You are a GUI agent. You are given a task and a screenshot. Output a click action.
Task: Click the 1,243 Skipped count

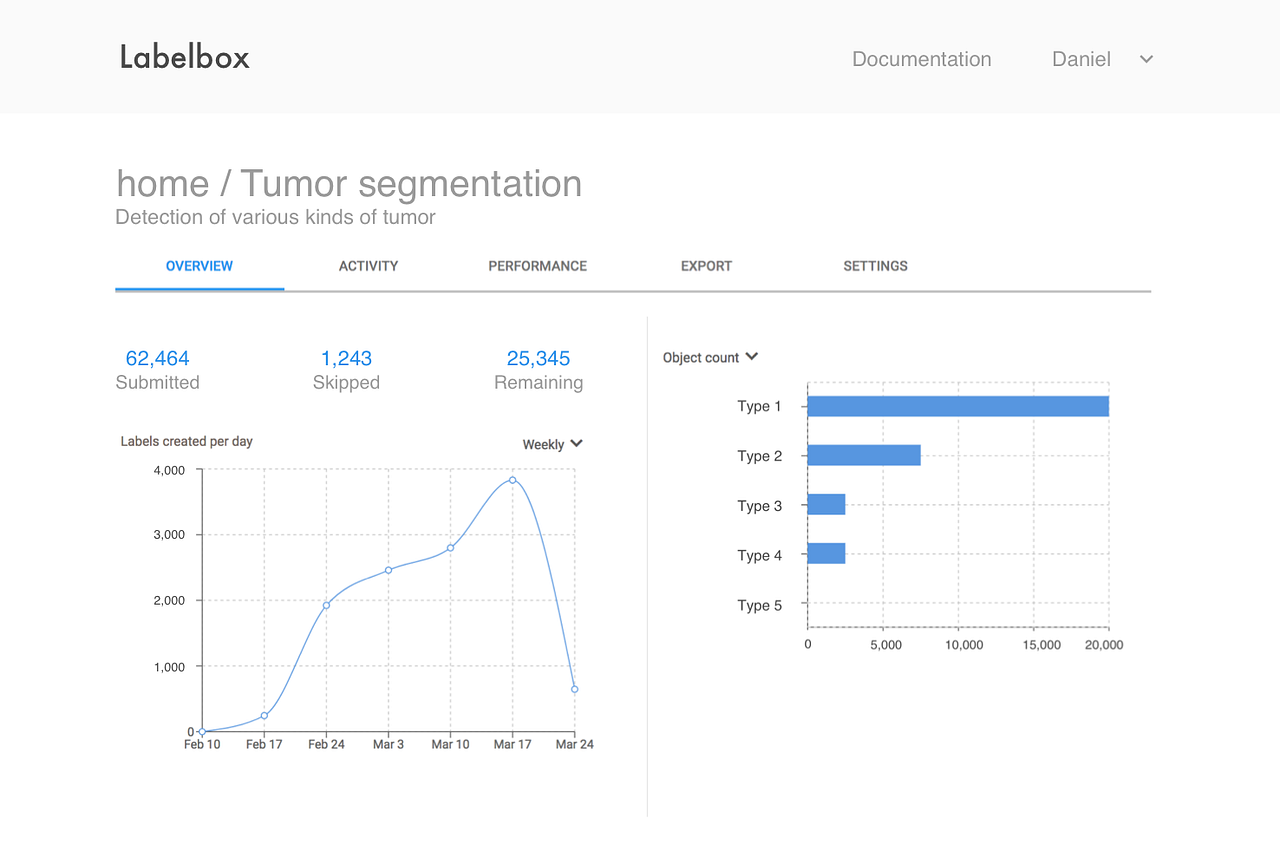(x=346, y=358)
